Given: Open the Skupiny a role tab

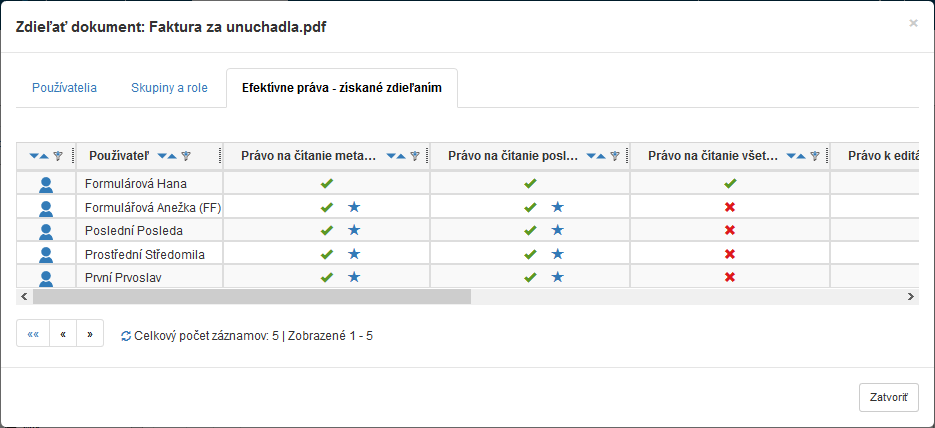Looking at the screenshot, I should coord(169,88).
